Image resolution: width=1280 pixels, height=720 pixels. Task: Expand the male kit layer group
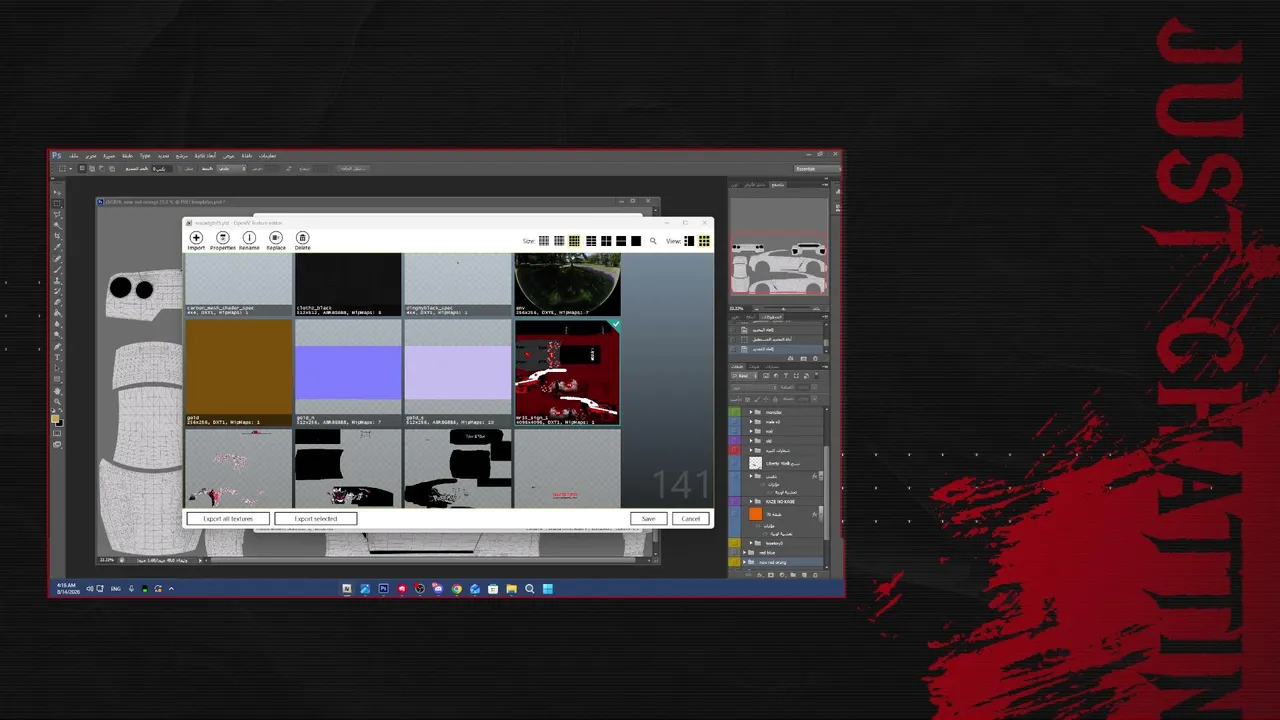click(750, 422)
